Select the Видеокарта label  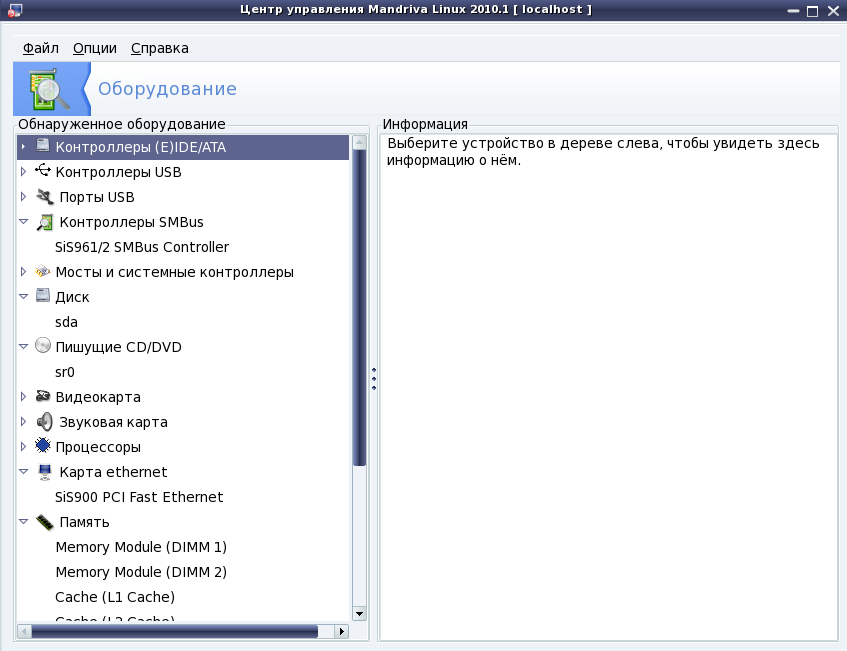coord(98,397)
